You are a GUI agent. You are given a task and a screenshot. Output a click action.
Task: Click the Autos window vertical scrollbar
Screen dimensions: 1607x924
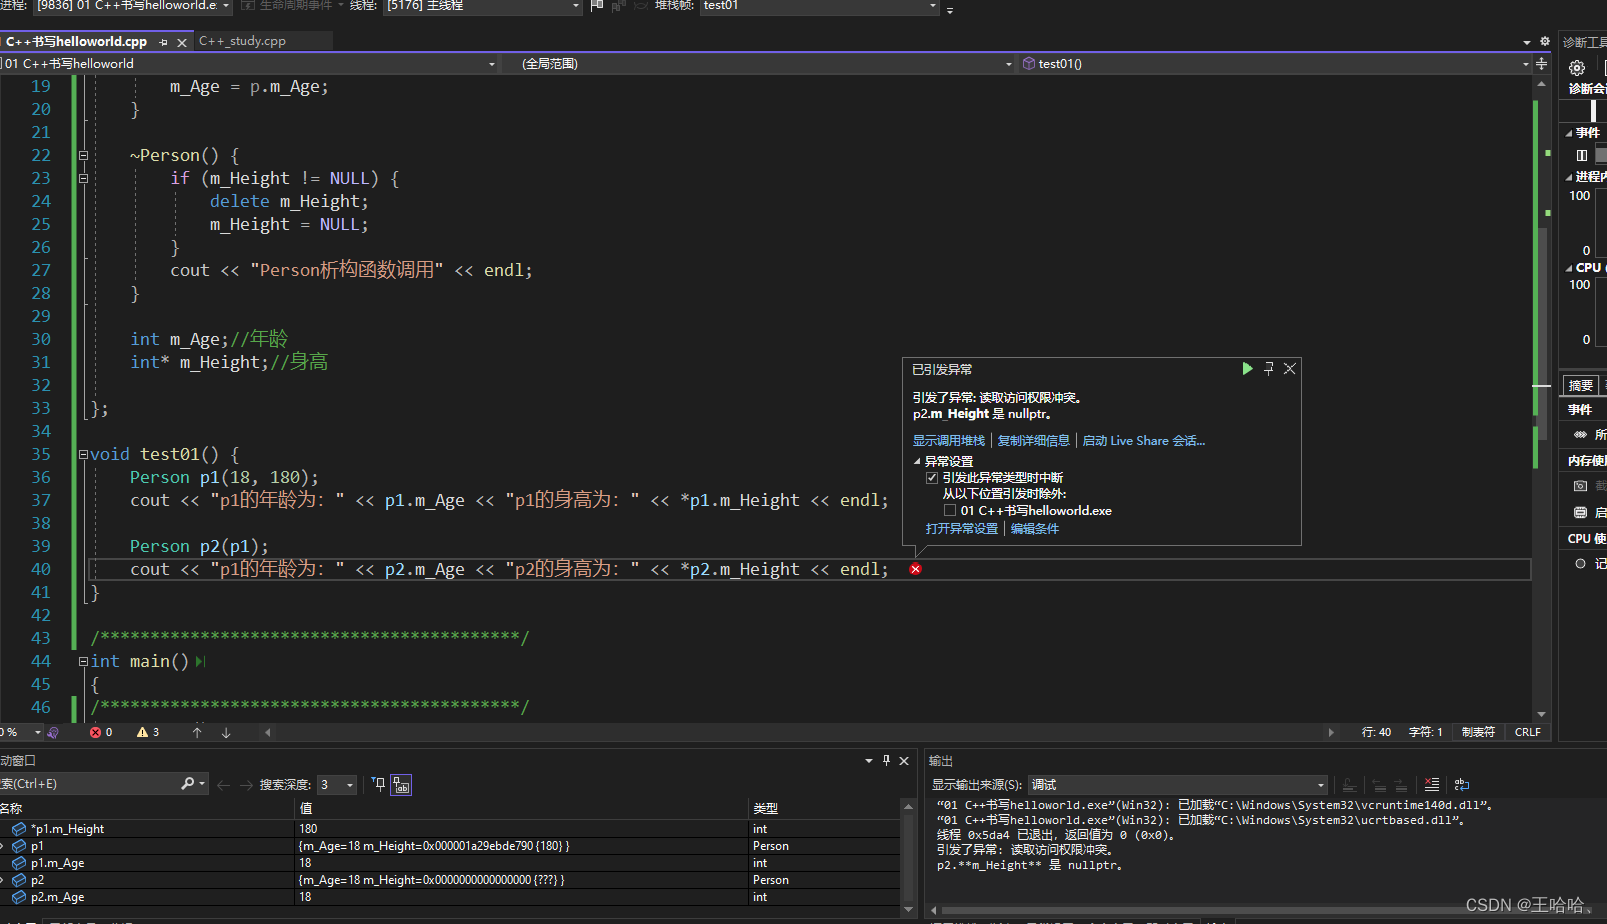pos(908,857)
